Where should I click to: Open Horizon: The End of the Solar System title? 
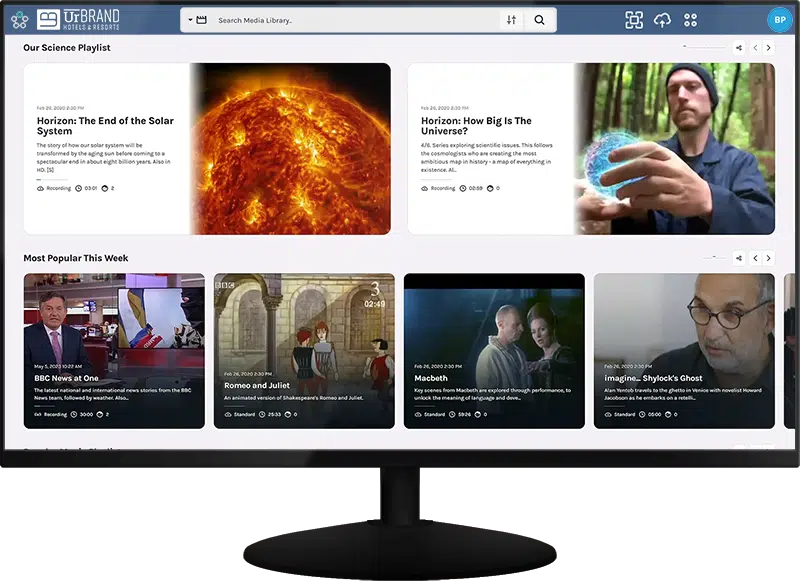(x=105, y=125)
